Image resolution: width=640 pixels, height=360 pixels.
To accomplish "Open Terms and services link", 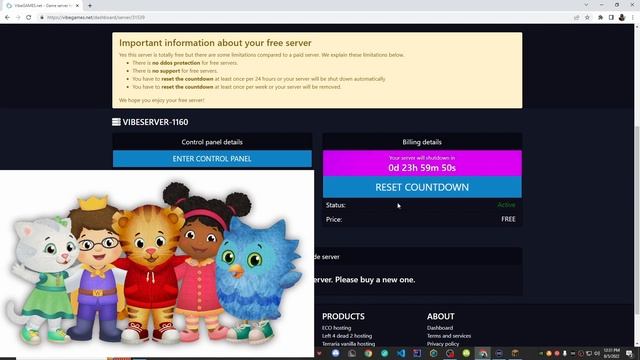I will [449, 336].
